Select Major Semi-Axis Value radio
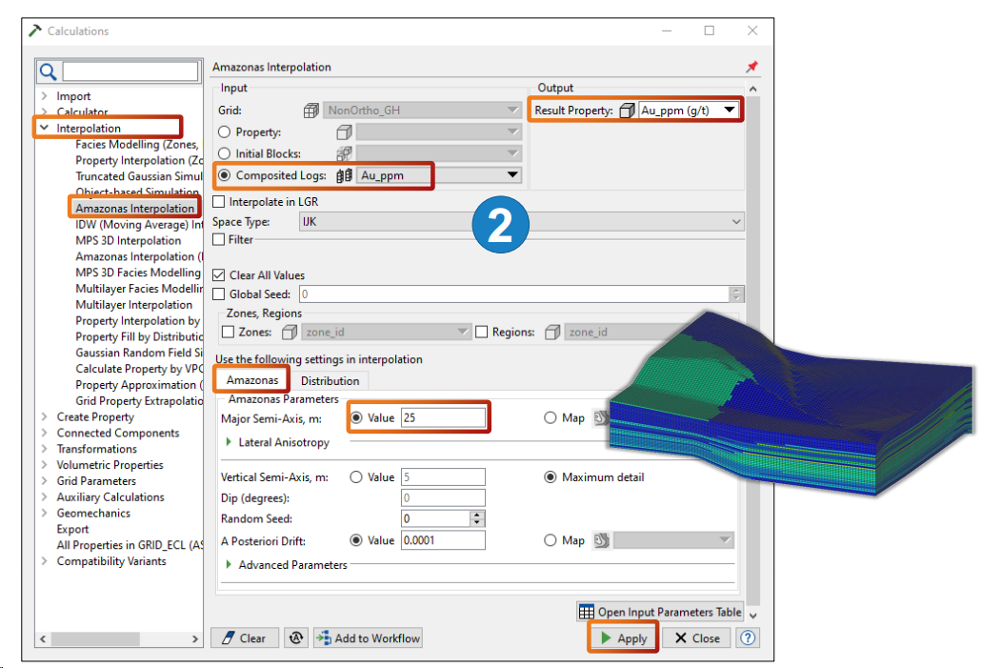 tap(356, 418)
